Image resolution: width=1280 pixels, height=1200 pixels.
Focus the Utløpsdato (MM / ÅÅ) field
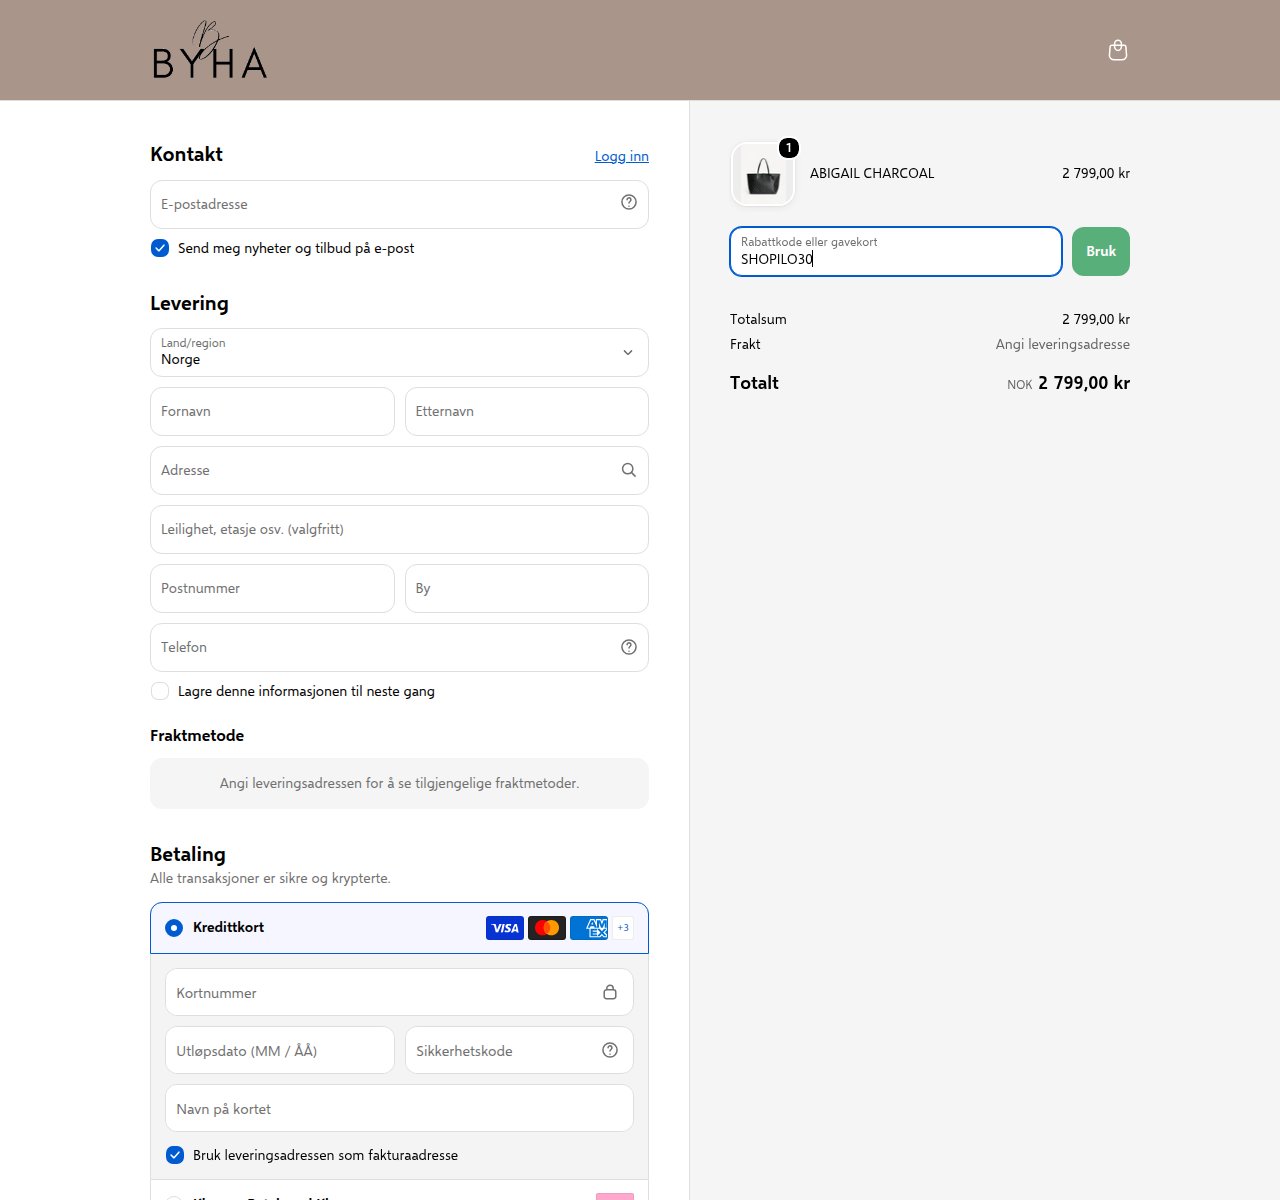click(280, 1050)
